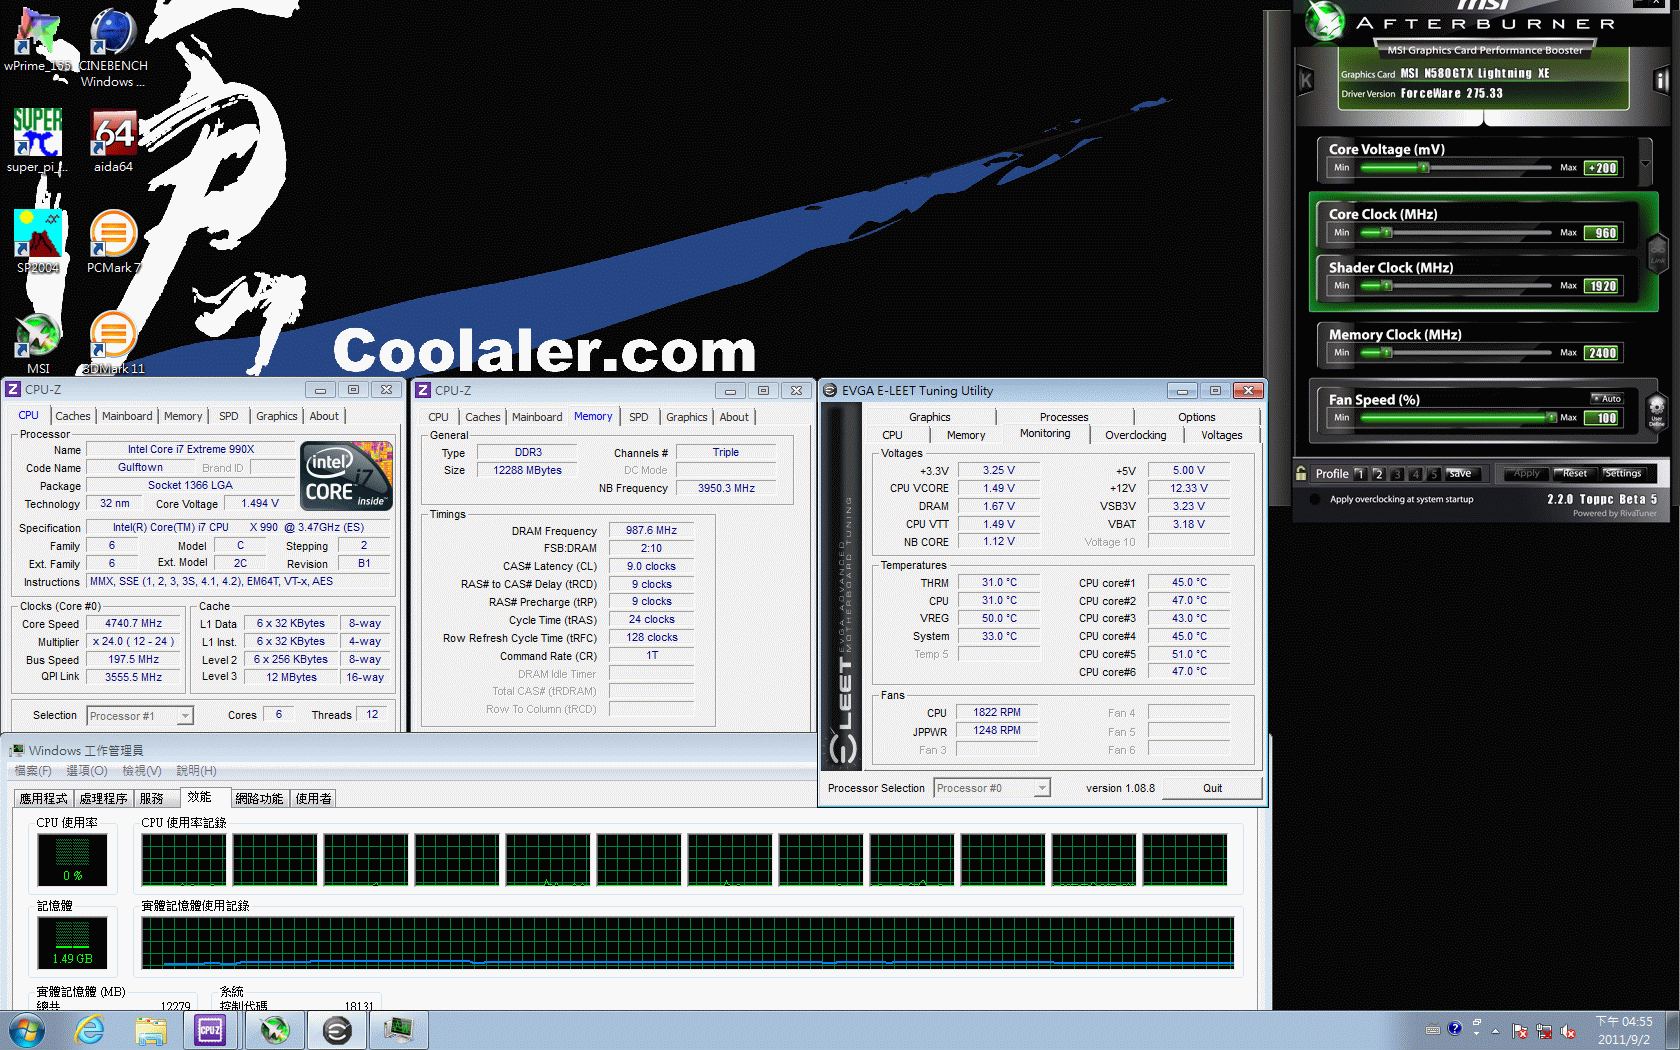
Task: Open the Caches tab in left CPU-Z
Action: 73,416
